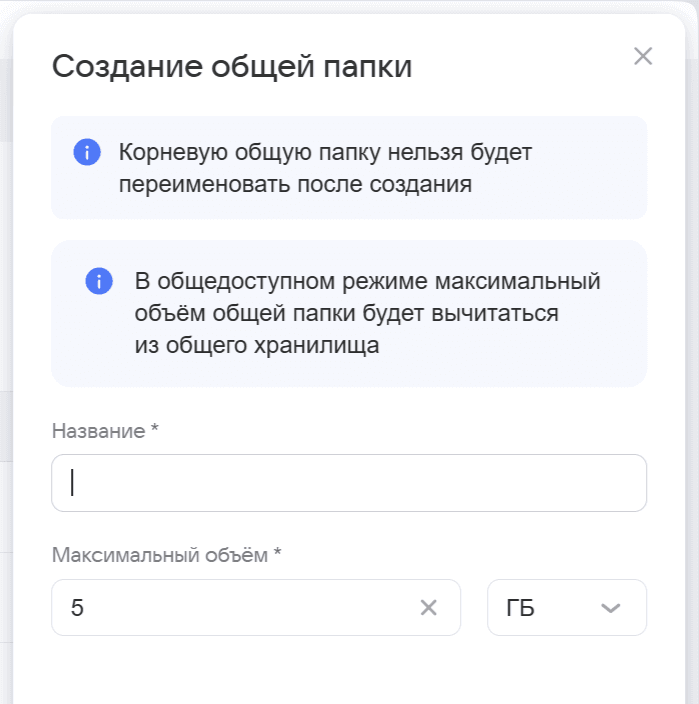This screenshot has height=704, width=699.
Task: Click the ГБ text in unit selector
Action: [x=520, y=608]
